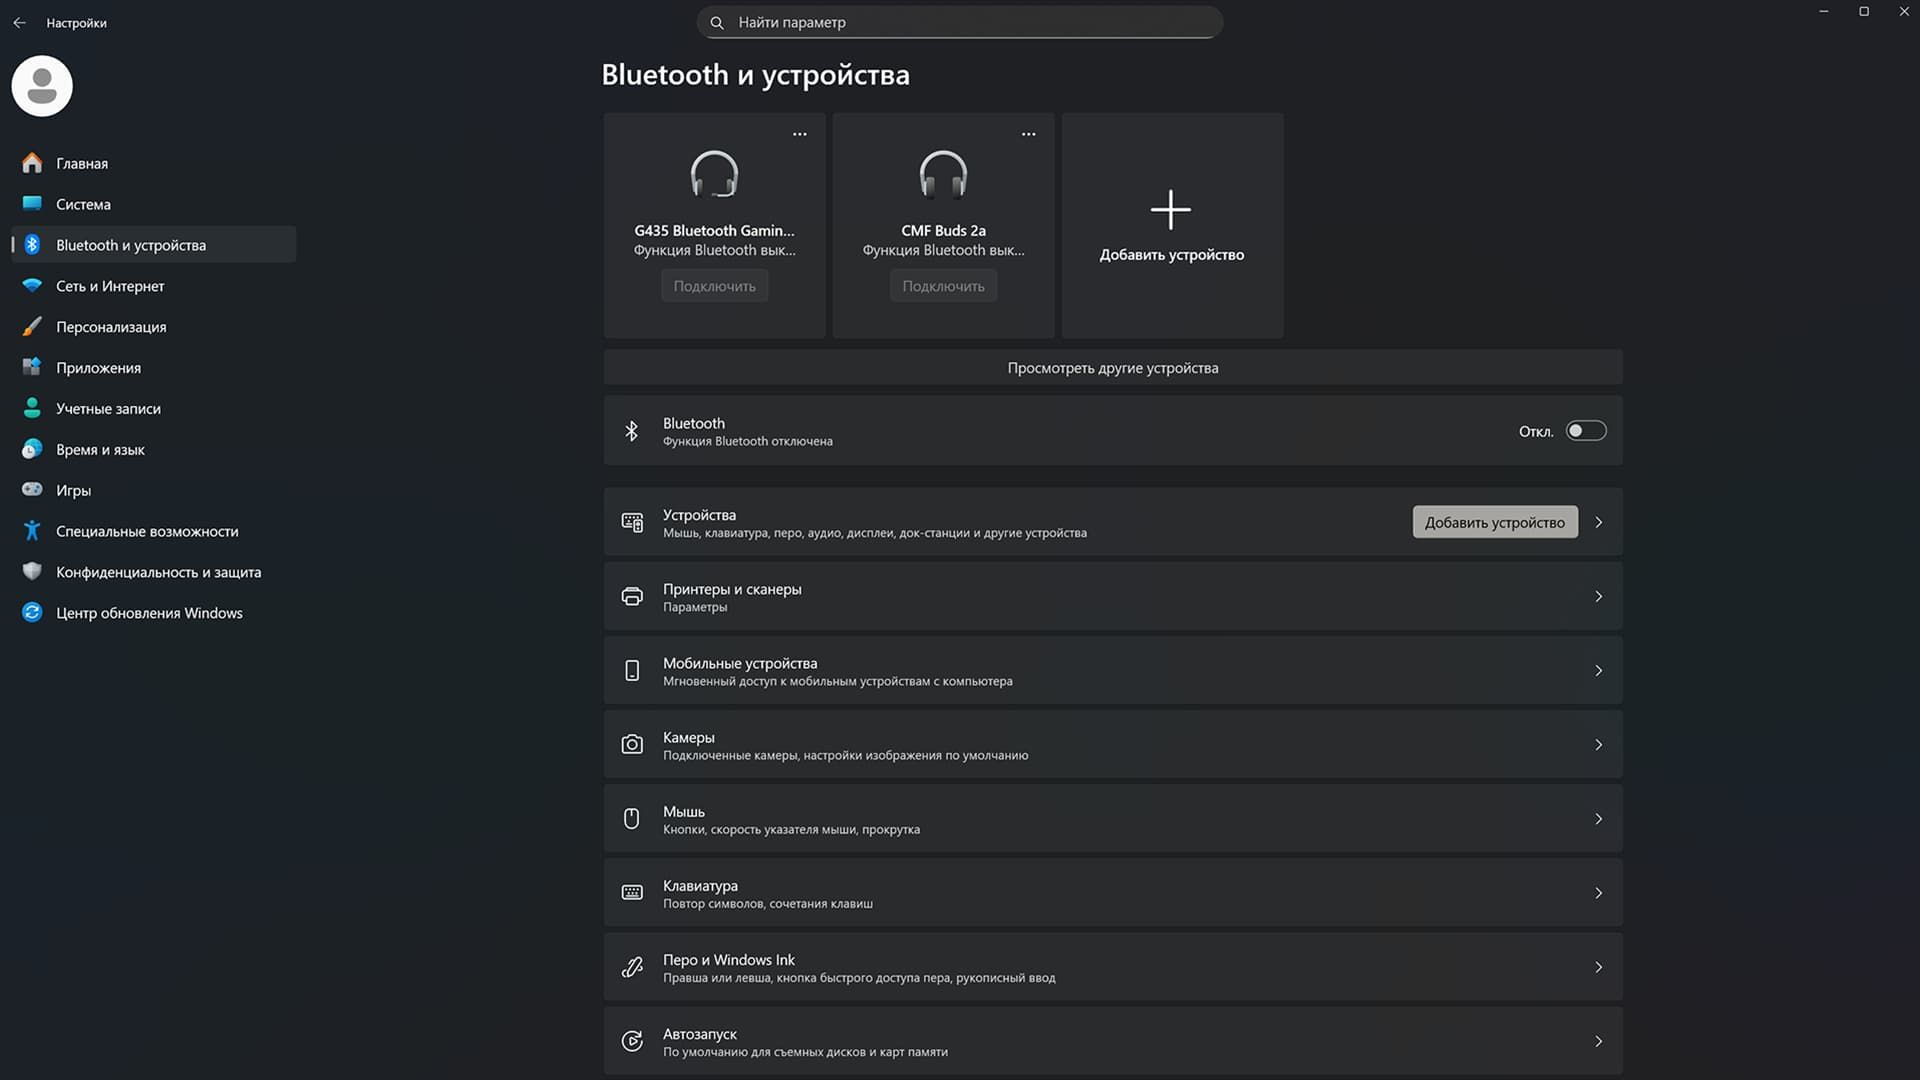Expand the Принтеры и сканеры row
1920x1080 pixels.
1598,596
